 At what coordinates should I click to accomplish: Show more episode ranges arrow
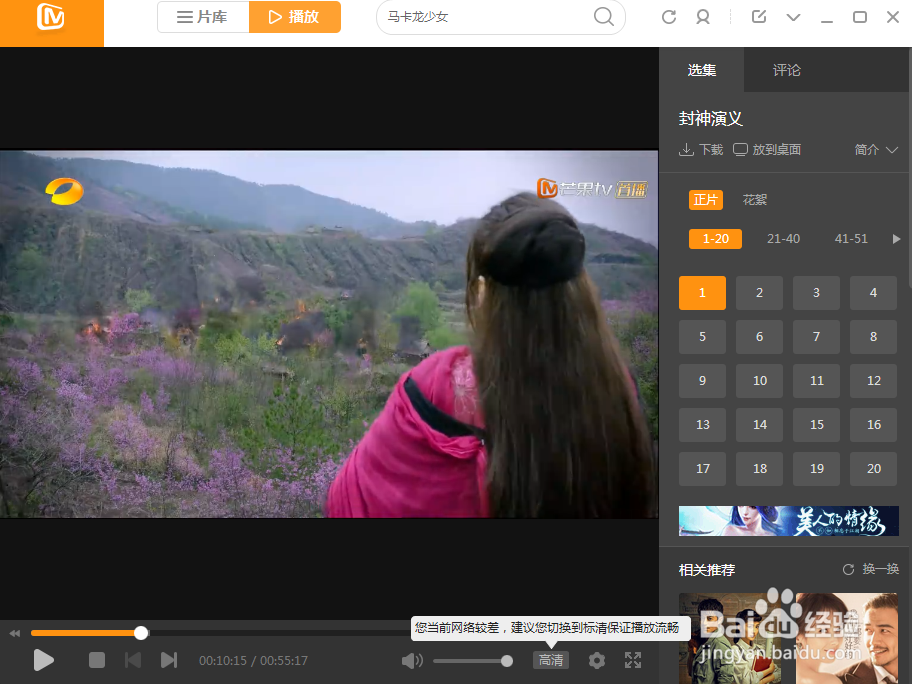coord(896,238)
